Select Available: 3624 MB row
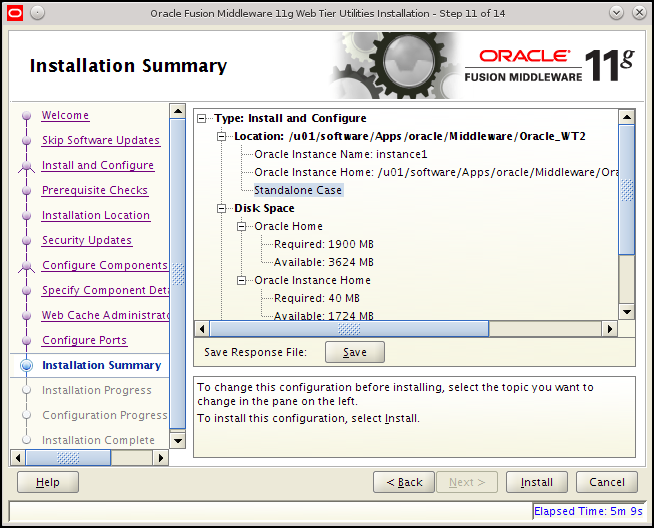 [324, 262]
